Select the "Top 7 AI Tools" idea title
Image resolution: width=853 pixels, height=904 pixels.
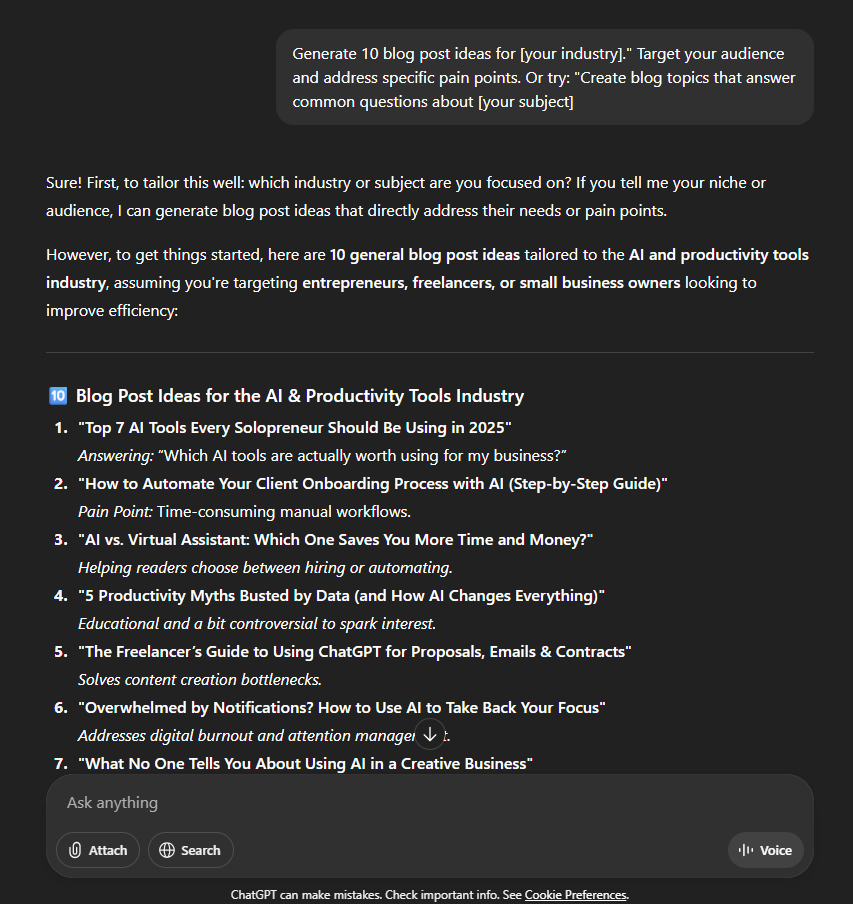point(295,428)
